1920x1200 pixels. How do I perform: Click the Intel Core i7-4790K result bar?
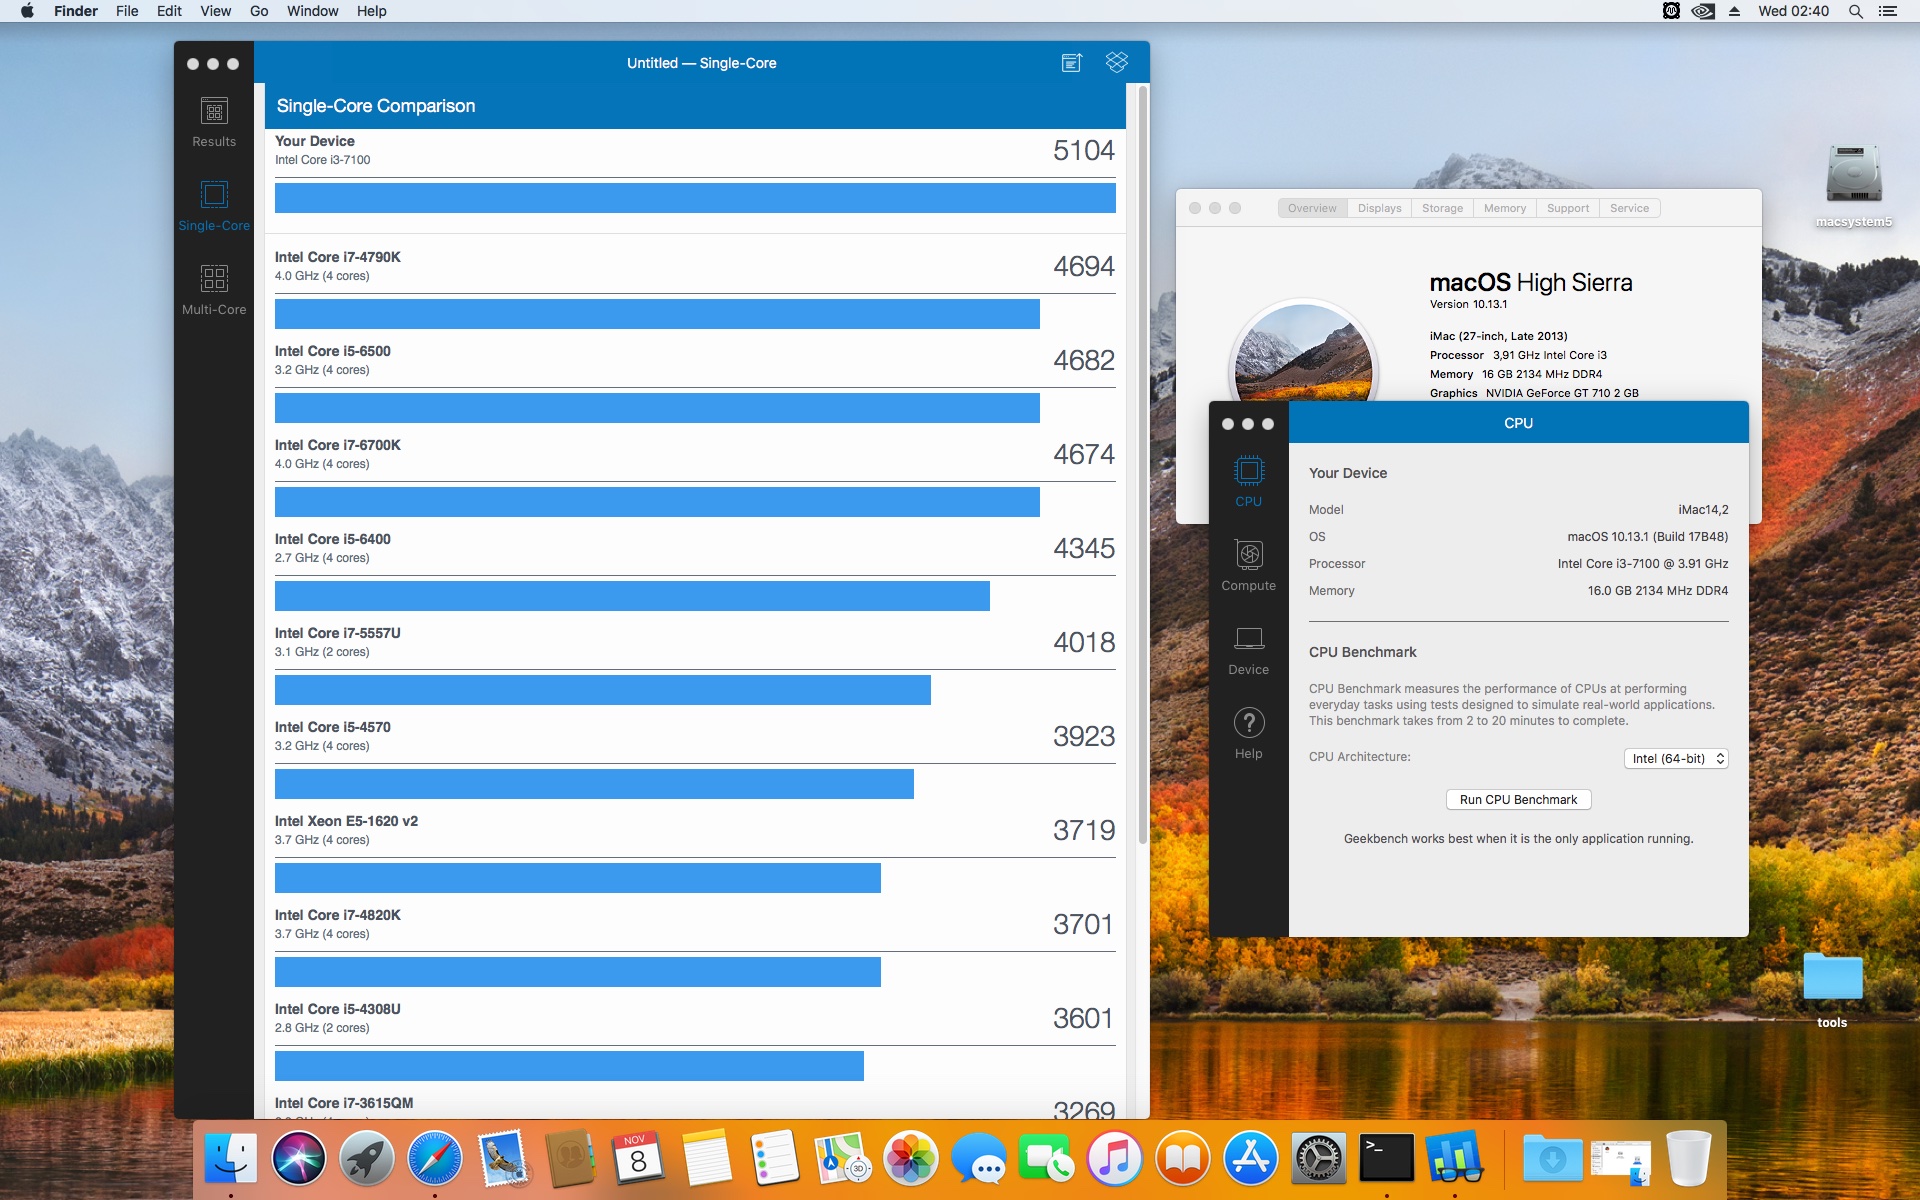click(x=657, y=314)
